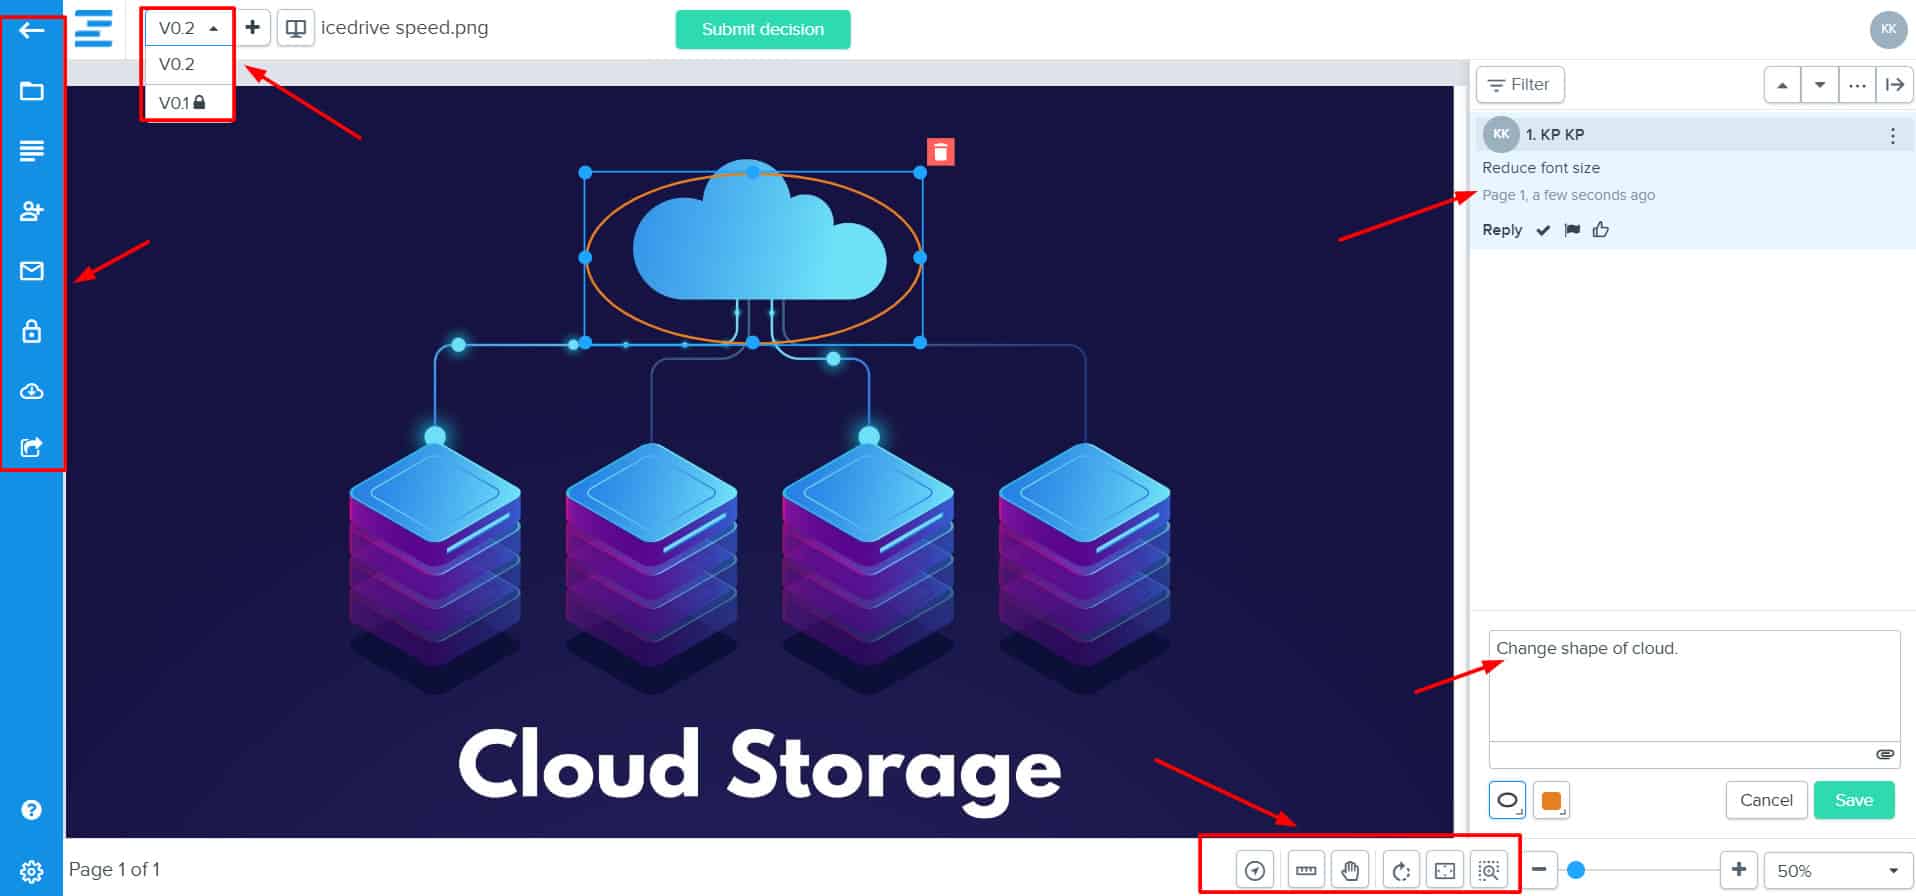Image resolution: width=1916 pixels, height=896 pixels.
Task: Open the compare versions icon next to the filename
Action: (x=296, y=28)
